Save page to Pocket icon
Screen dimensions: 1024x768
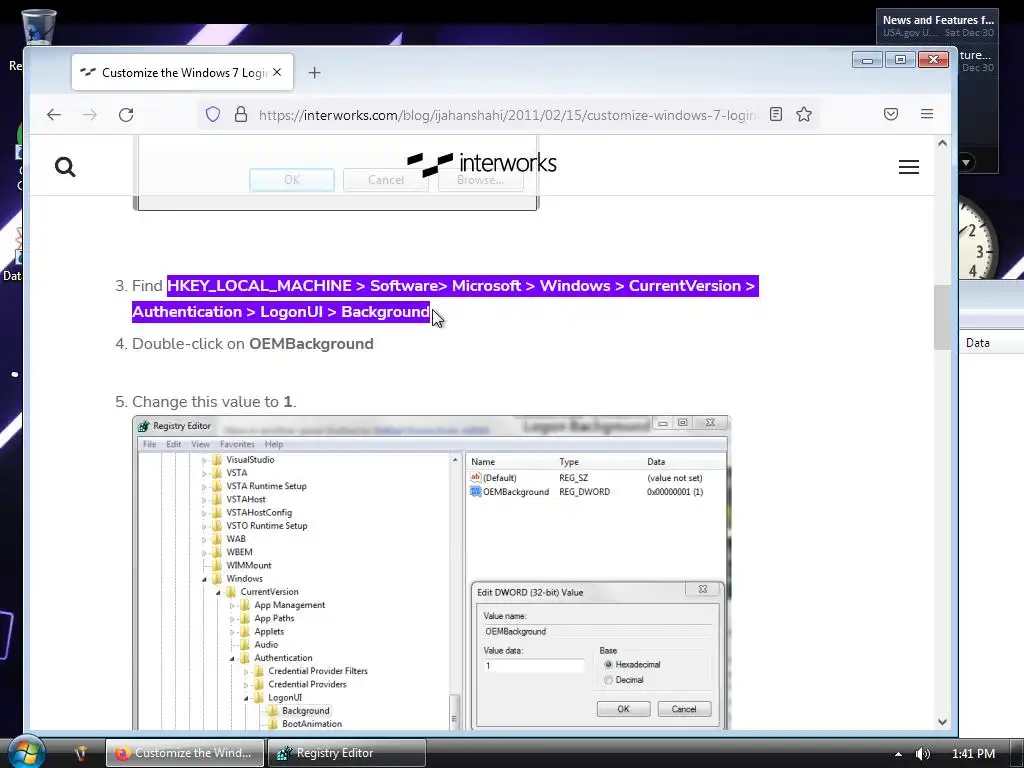point(891,114)
